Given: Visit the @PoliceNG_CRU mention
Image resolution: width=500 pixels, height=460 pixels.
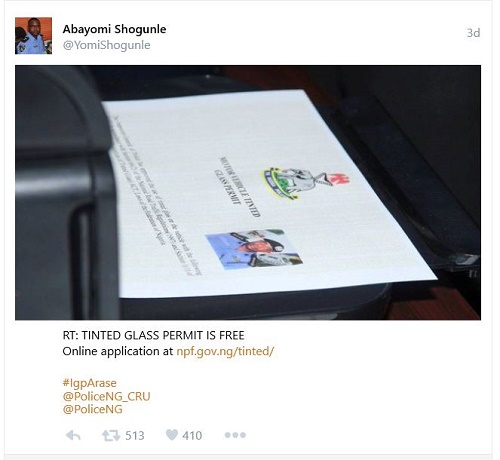Looking at the screenshot, I should pyautogui.click(x=106, y=396).
